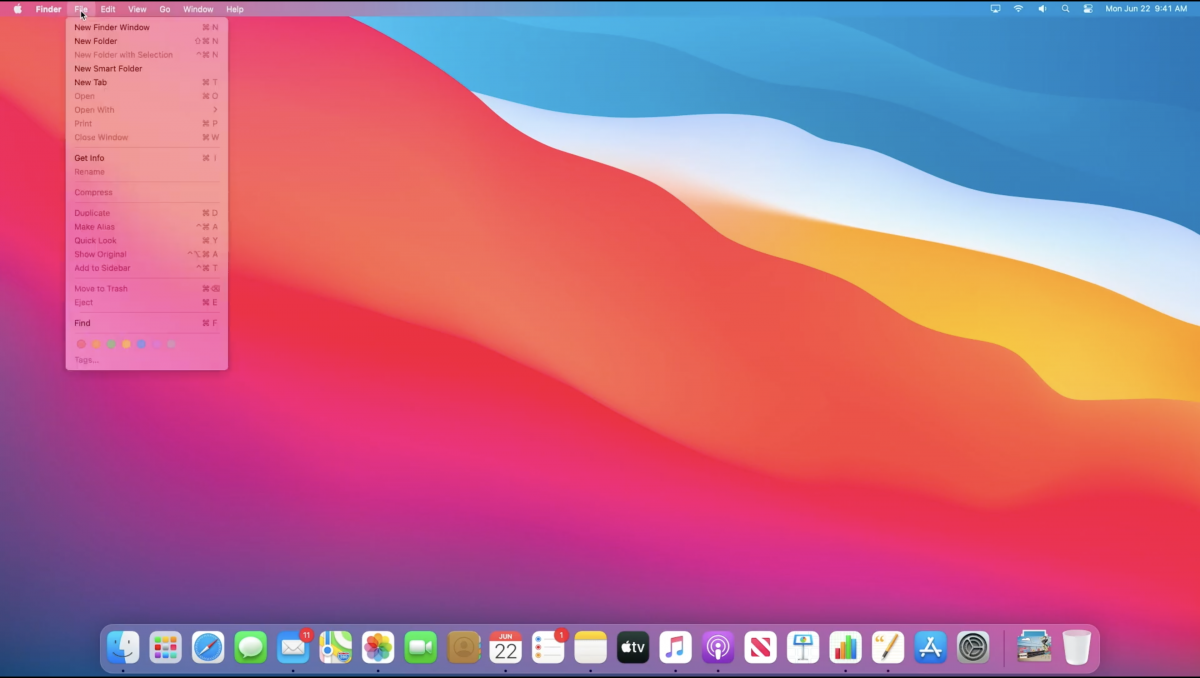Launch the Apple News app

tap(760, 648)
